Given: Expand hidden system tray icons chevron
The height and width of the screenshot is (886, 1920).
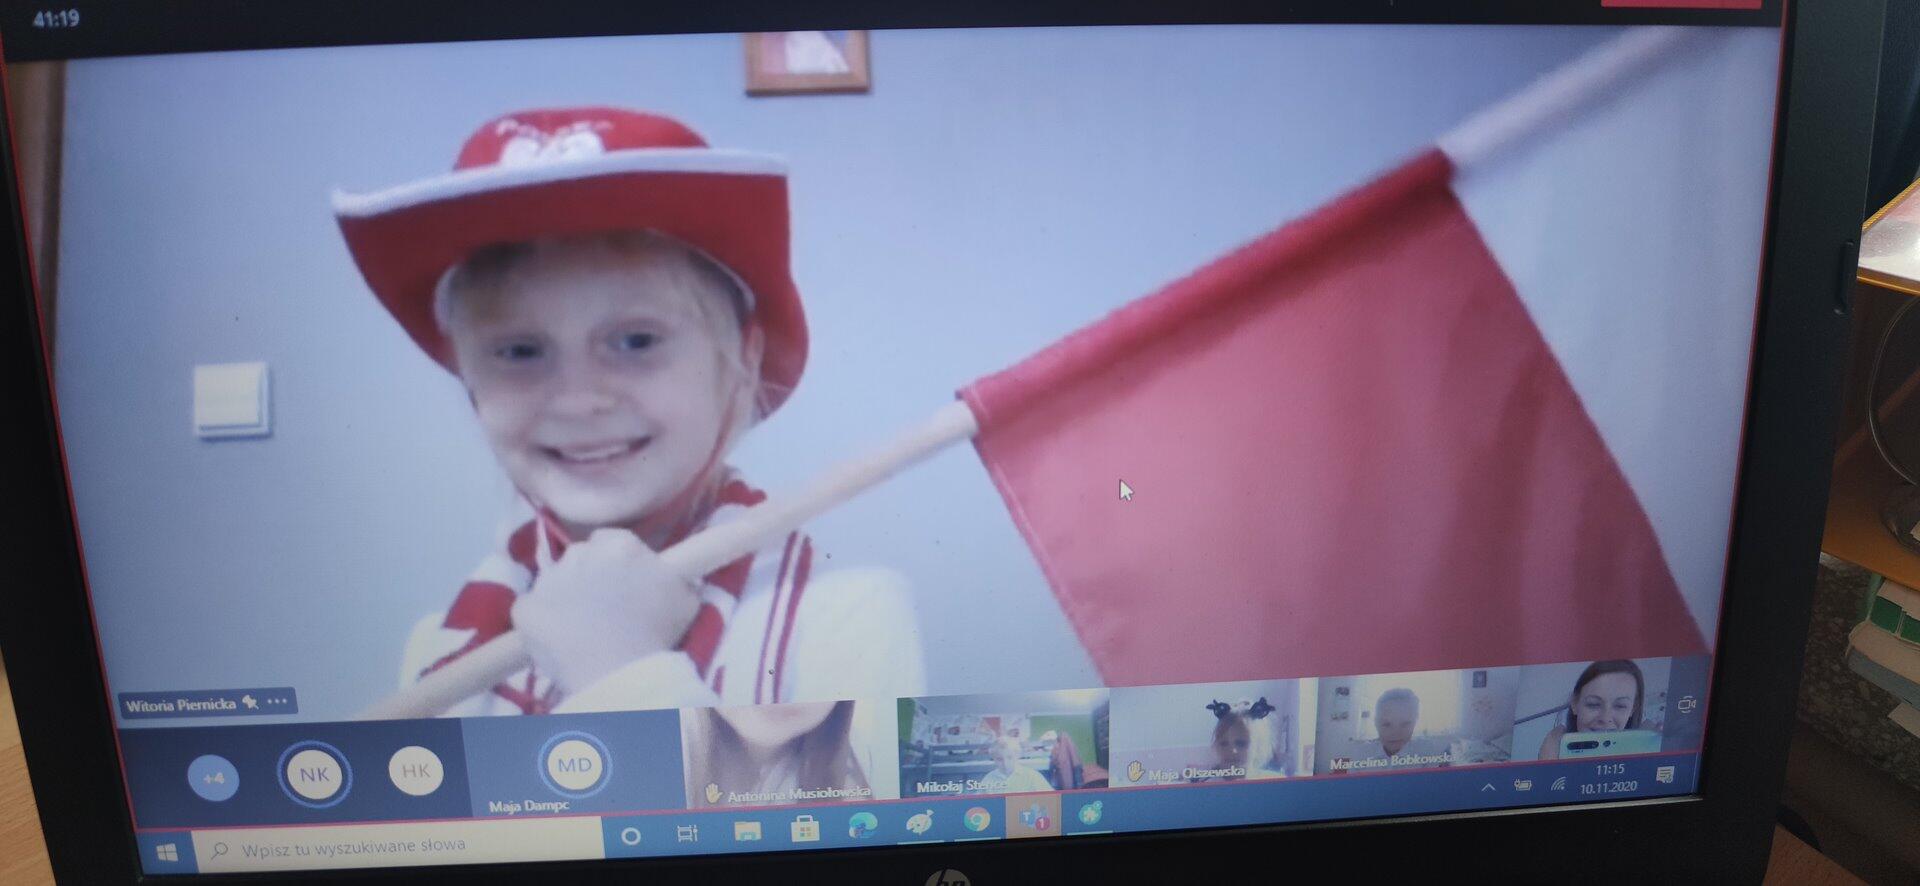Looking at the screenshot, I should [x=1488, y=787].
